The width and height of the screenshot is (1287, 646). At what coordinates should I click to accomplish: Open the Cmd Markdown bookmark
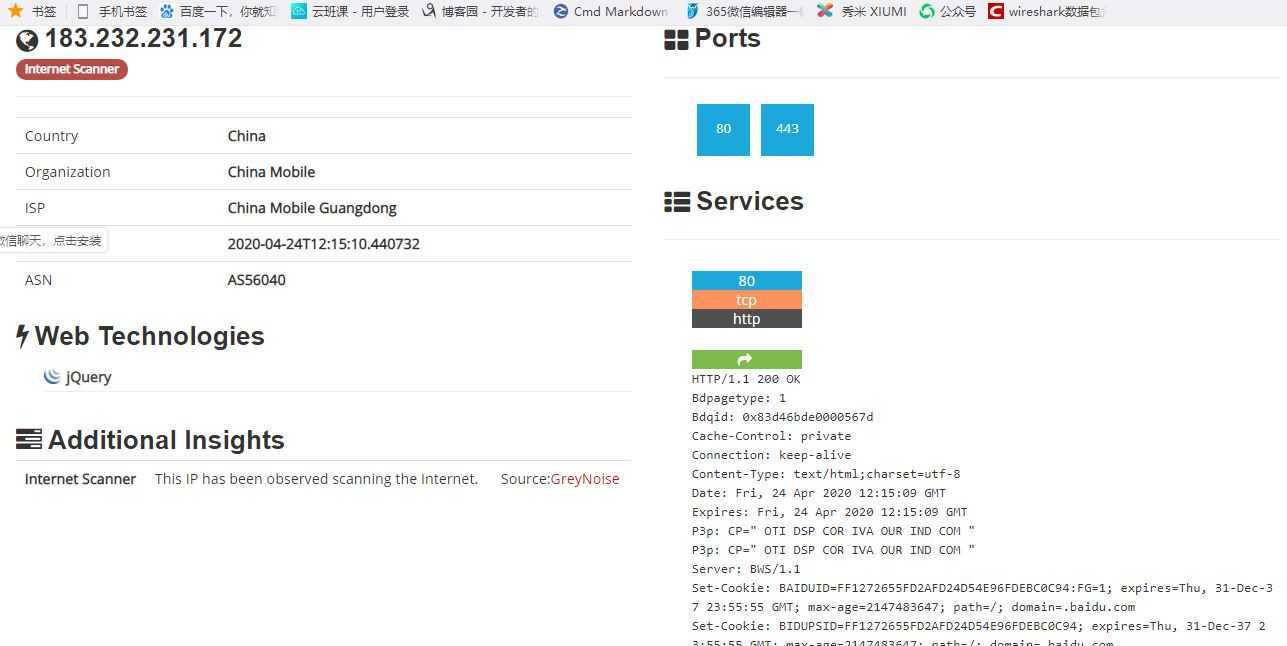coord(610,12)
